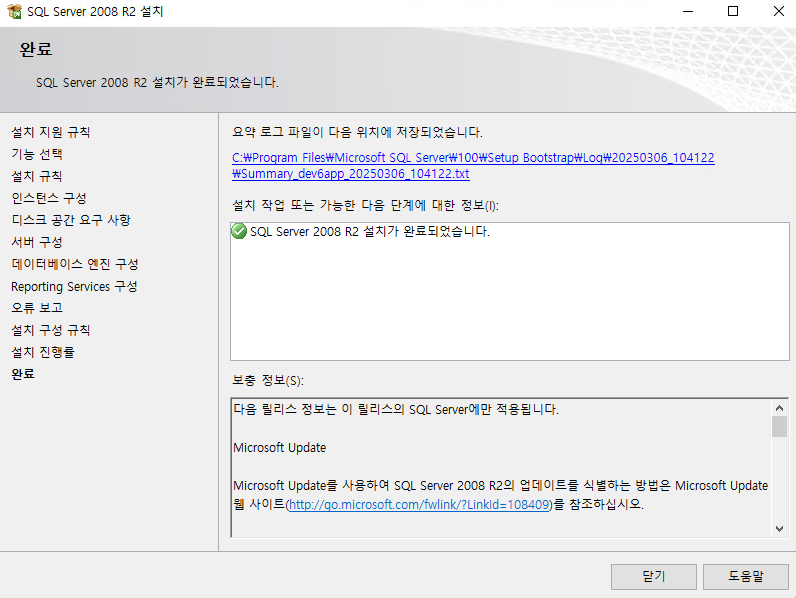Maximize the SQL Server setup window
The image size is (796, 598).
coord(733,11)
